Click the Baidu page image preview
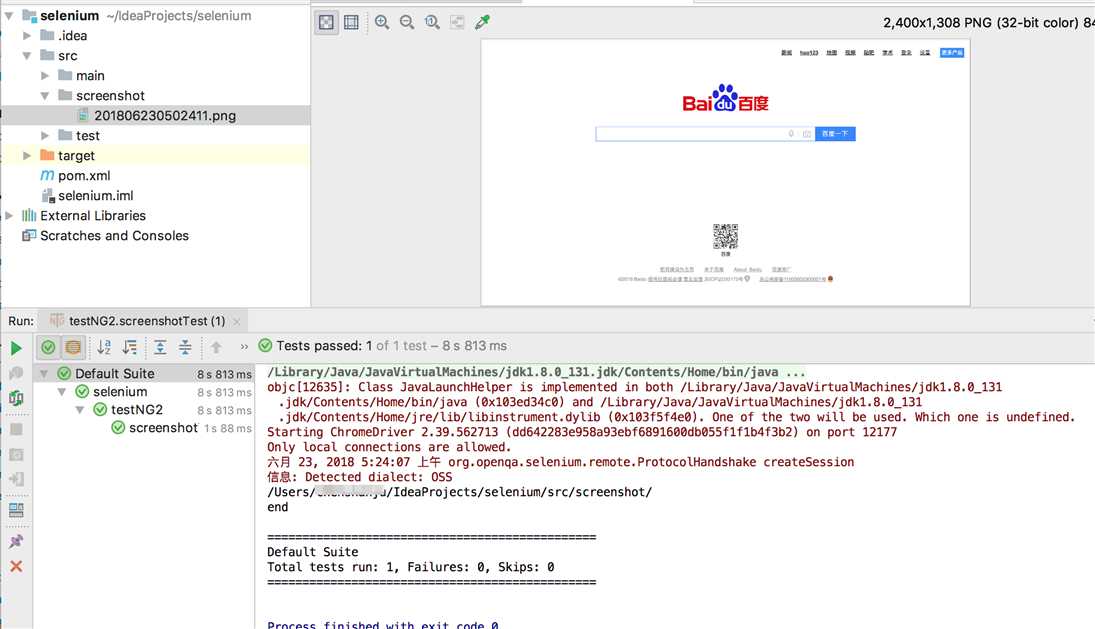Viewport: 1095px width, 629px height. coord(725,172)
